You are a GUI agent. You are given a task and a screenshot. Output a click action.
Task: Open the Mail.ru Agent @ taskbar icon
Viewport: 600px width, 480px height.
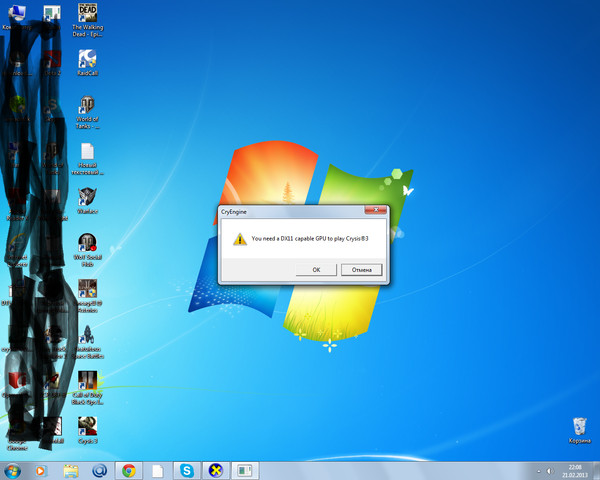(99, 471)
